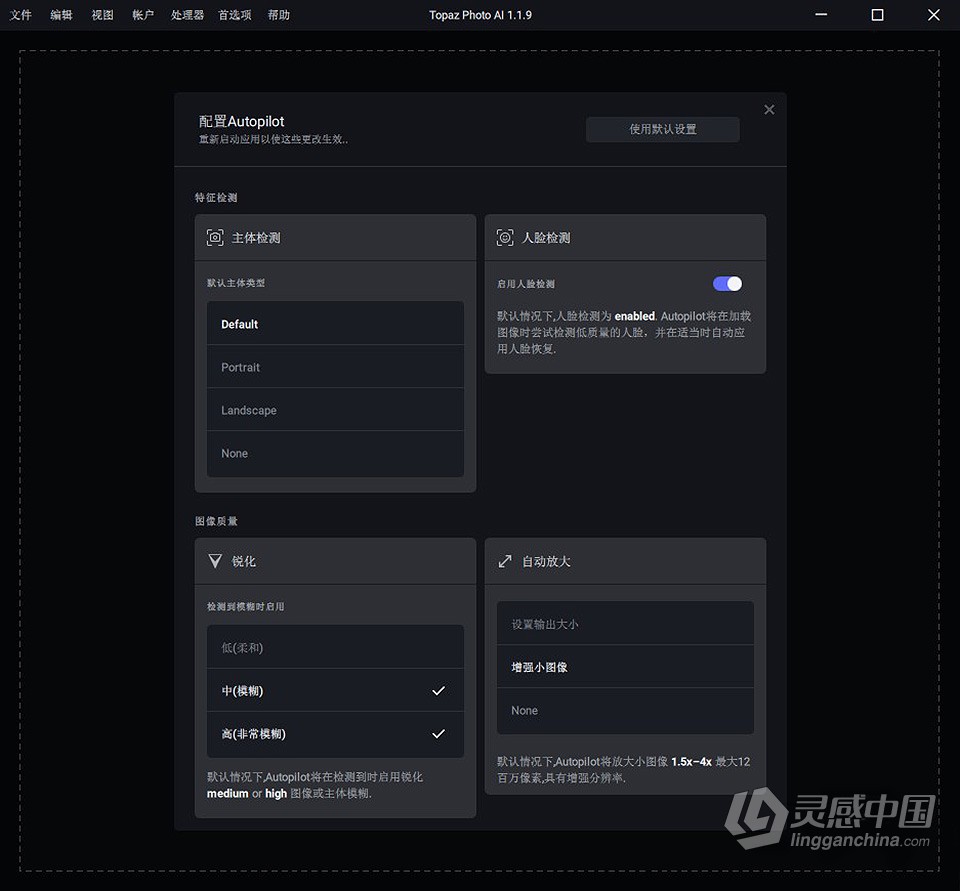
Task: Open the 文件 menu
Action: [20, 15]
